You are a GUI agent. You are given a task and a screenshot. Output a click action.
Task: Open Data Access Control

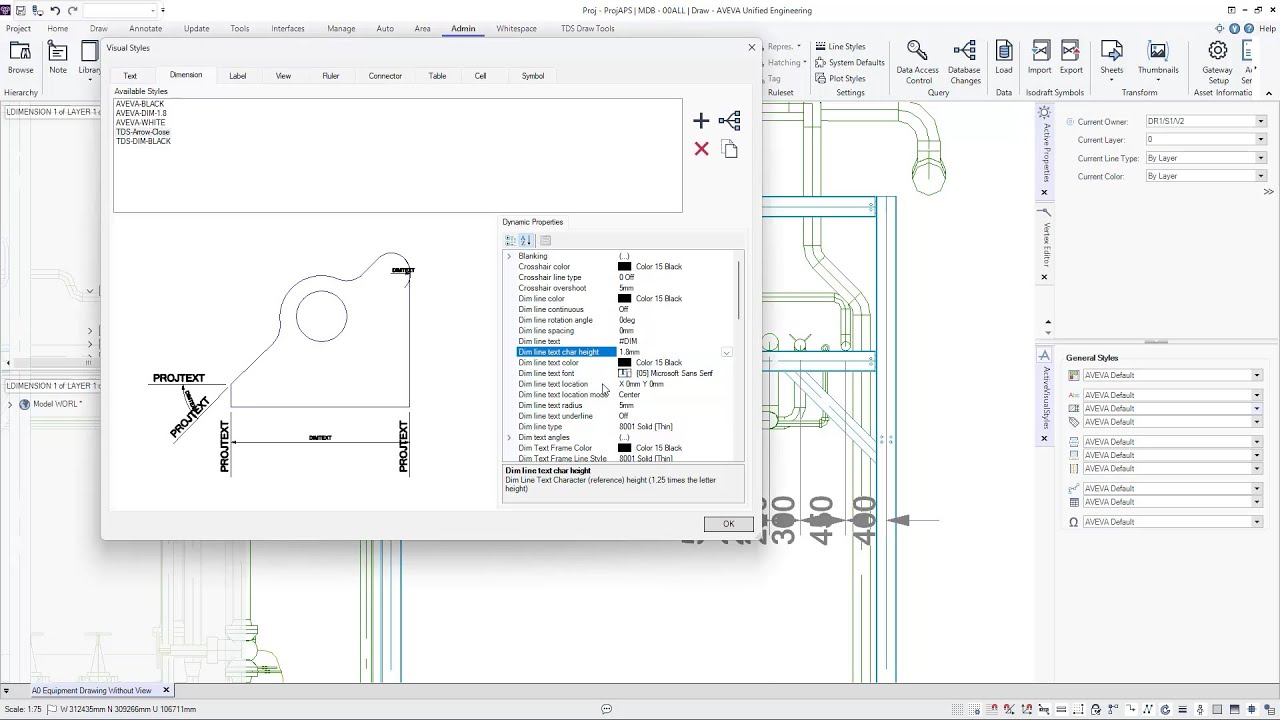click(917, 60)
